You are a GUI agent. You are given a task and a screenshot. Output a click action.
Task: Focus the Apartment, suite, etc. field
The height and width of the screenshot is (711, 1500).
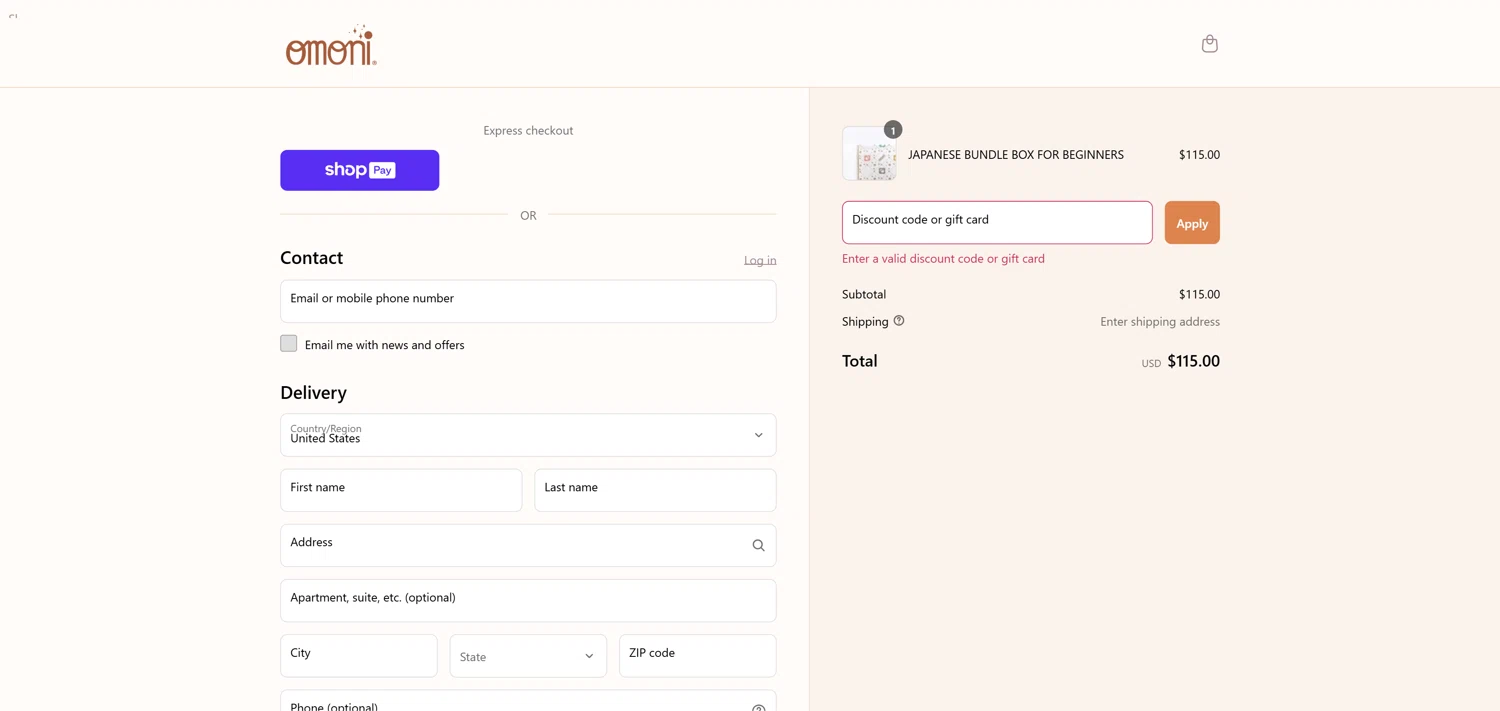(528, 600)
